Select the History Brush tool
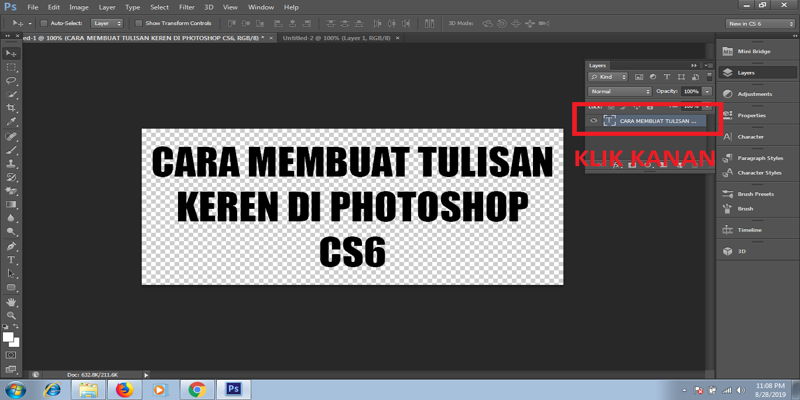The image size is (800, 400). pos(11,178)
